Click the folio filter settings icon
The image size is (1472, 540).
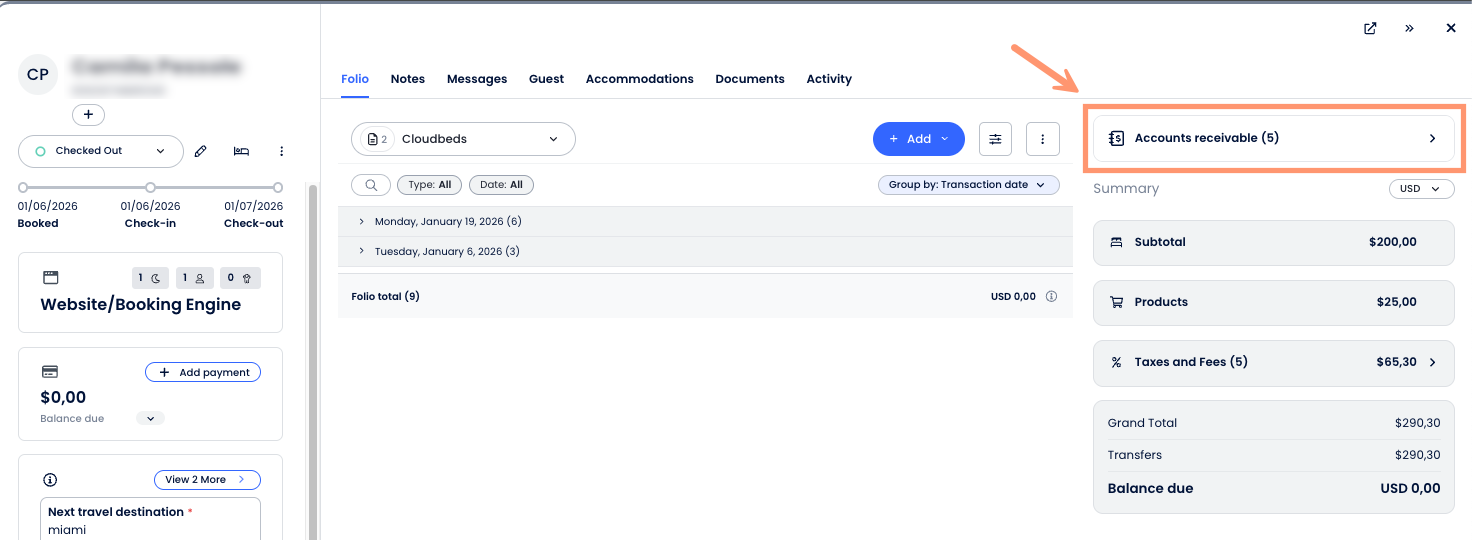995,139
